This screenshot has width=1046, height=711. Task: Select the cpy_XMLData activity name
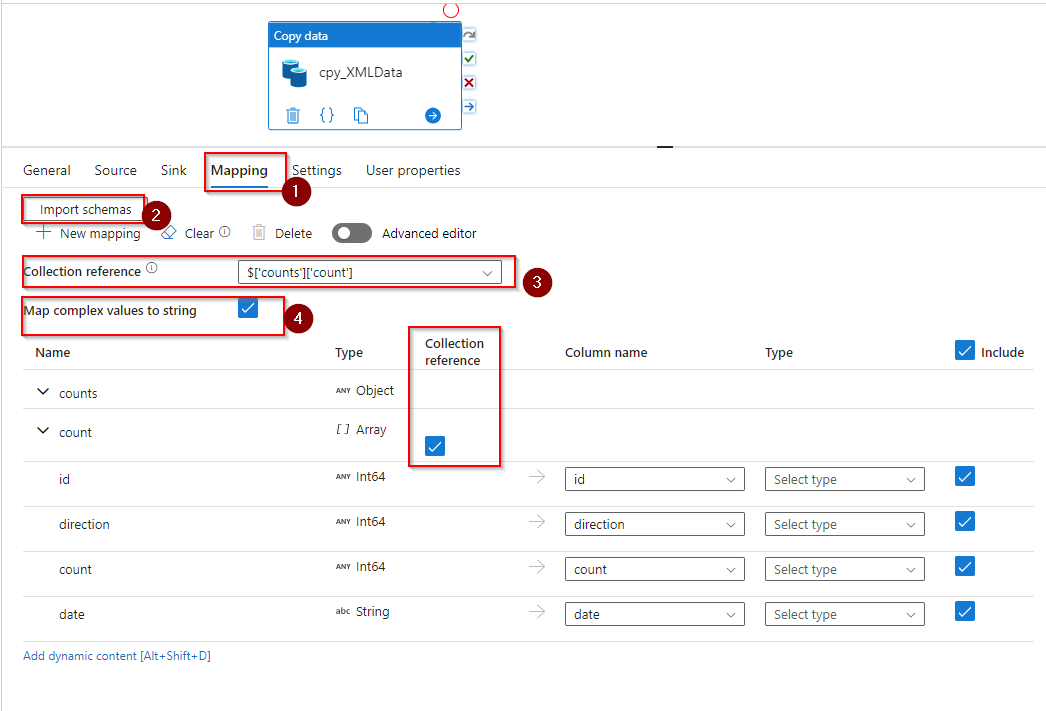click(360, 73)
